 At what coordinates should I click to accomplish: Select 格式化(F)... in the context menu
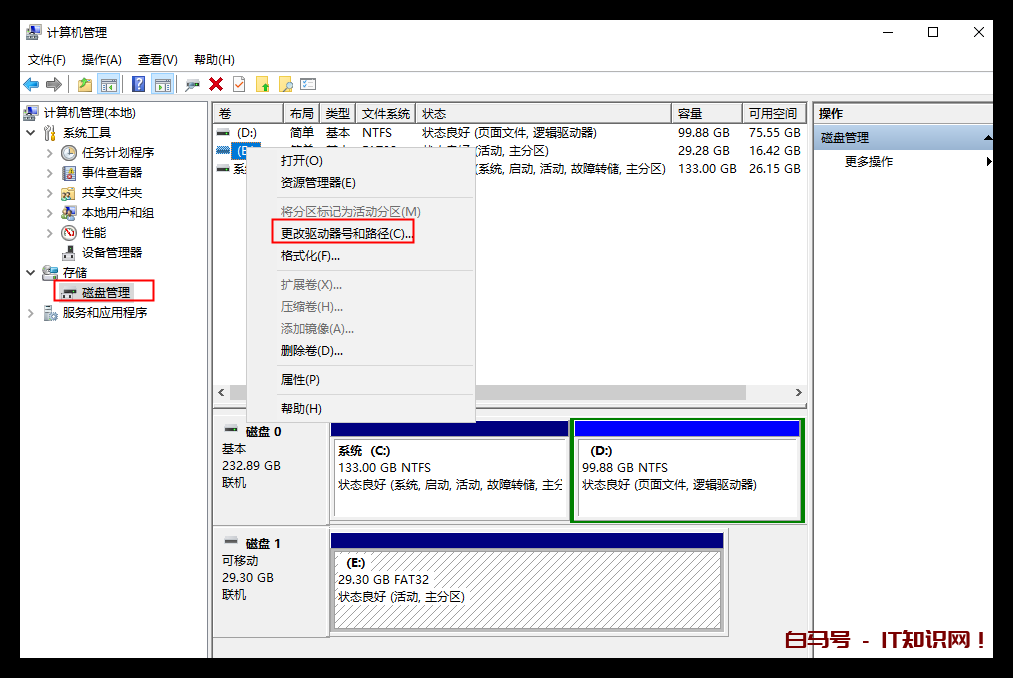click(x=310, y=256)
